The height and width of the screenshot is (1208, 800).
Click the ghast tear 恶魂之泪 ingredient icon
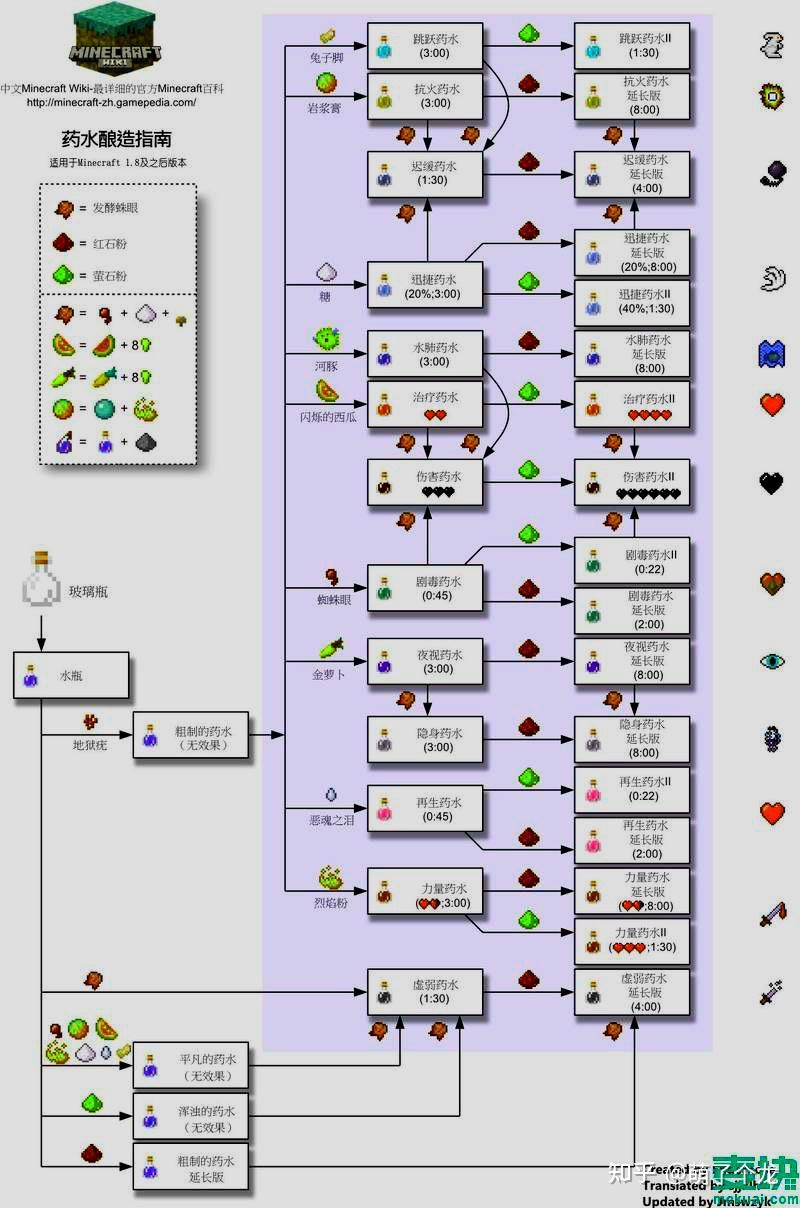[329, 794]
